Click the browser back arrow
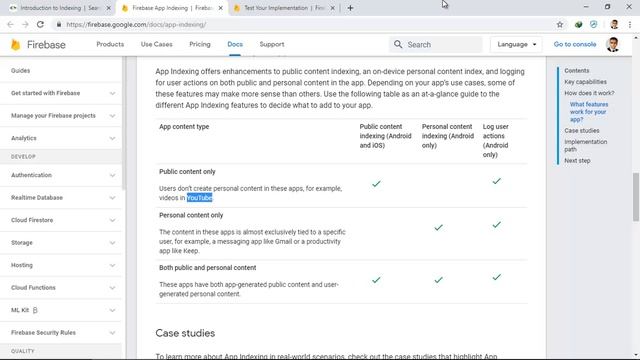This screenshot has height=360, width=640. tap(10, 24)
